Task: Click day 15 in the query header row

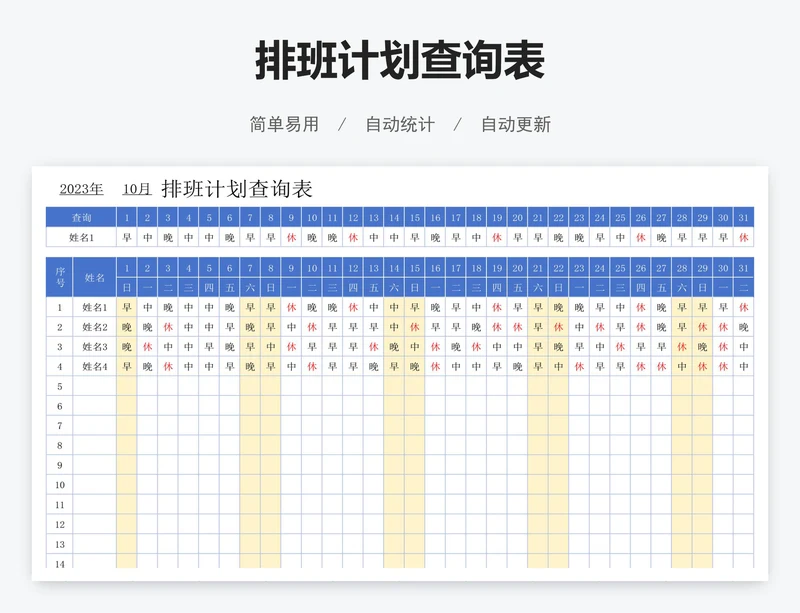Action: (415, 217)
